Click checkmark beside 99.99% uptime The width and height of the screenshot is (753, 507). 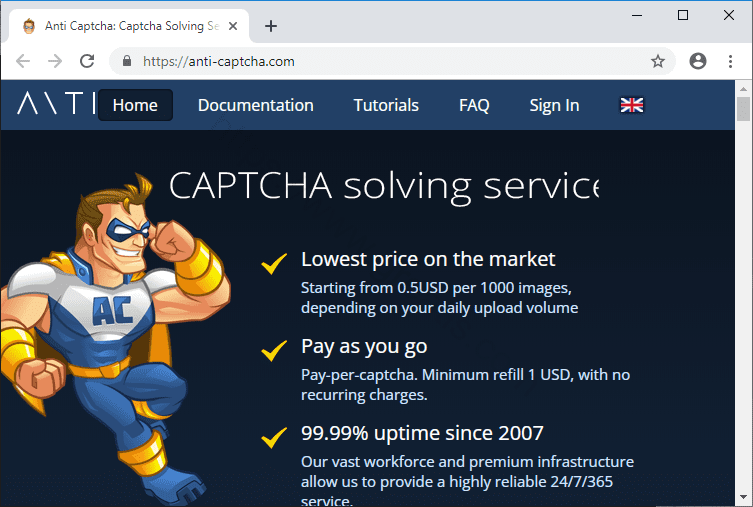pyautogui.click(x=274, y=437)
